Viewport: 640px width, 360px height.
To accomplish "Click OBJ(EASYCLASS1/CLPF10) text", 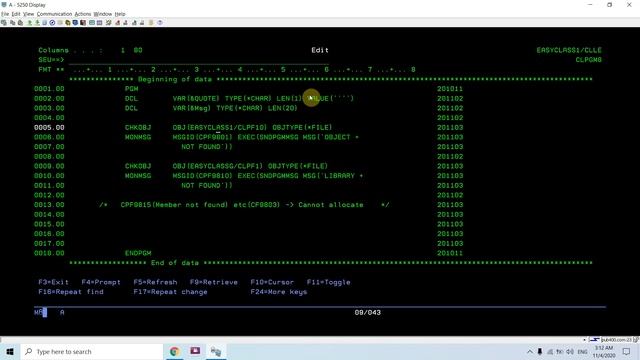I will 220,127.
